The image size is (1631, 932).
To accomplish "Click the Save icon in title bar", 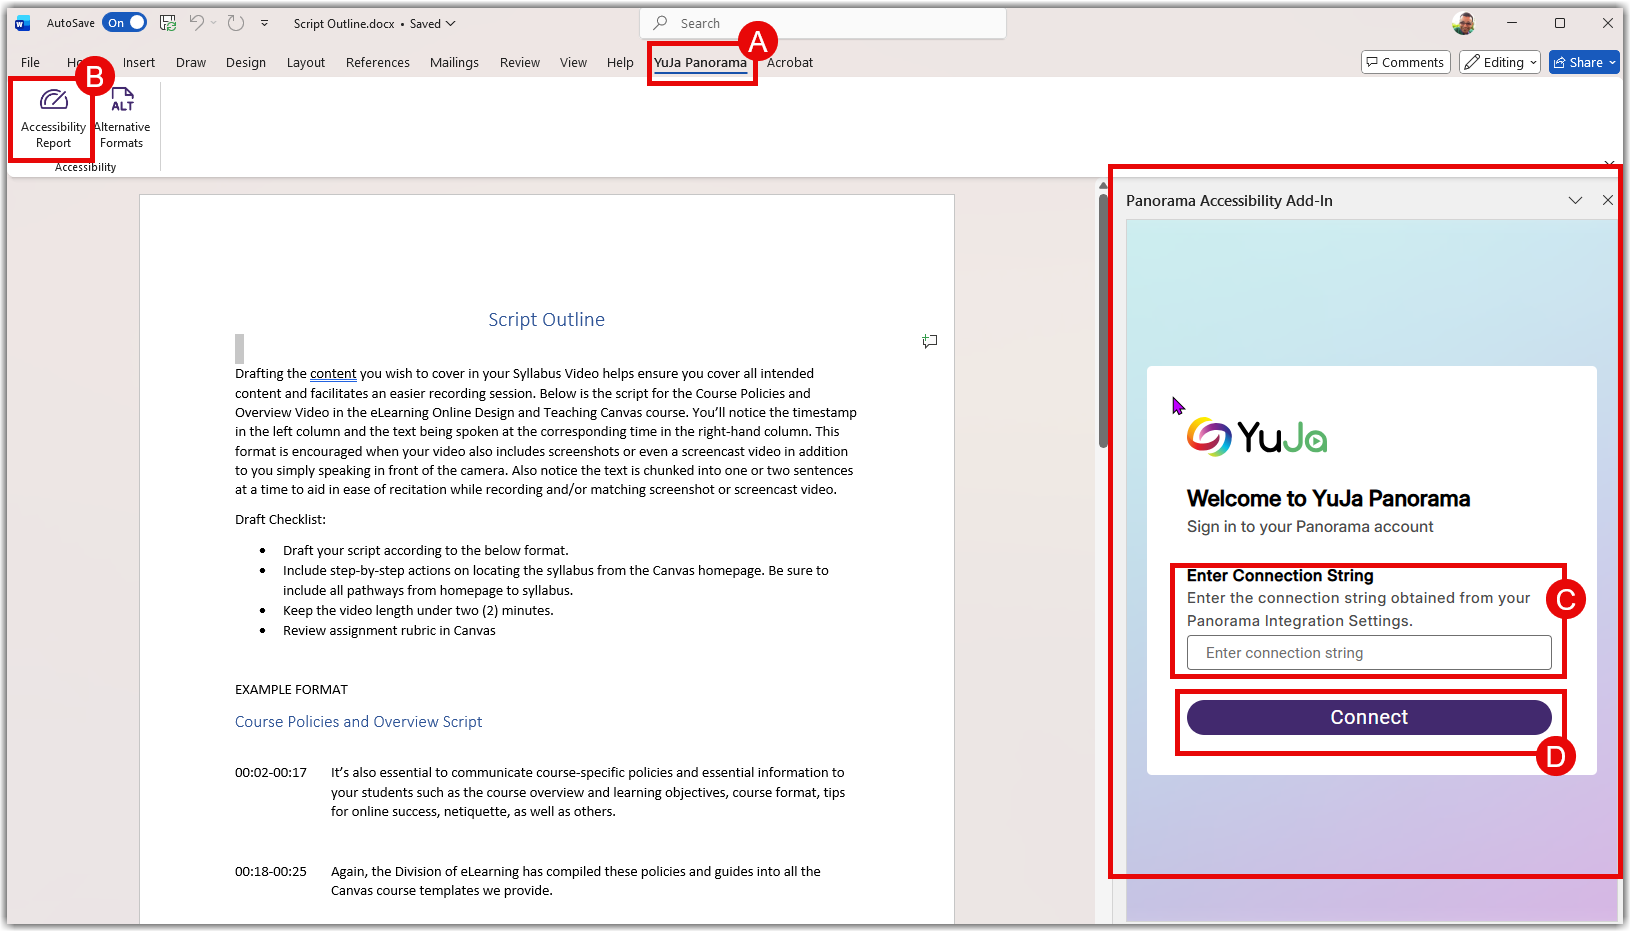I will click(168, 23).
